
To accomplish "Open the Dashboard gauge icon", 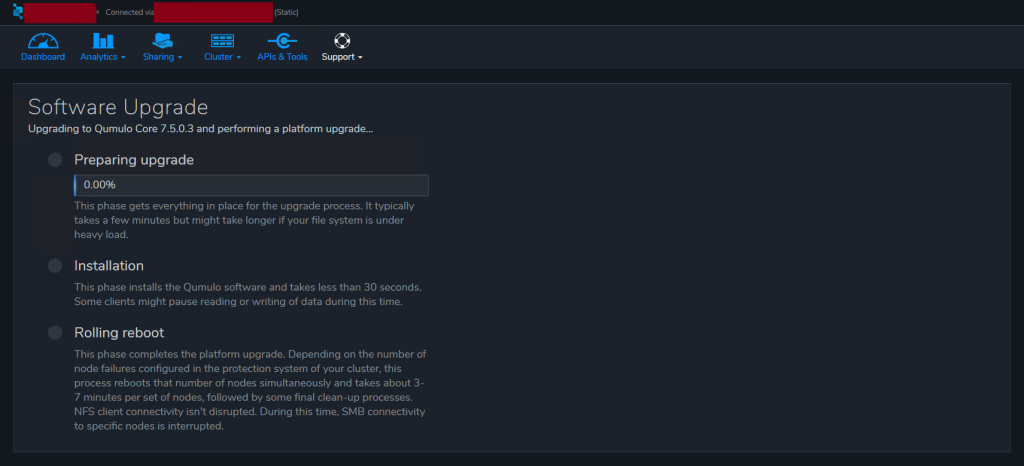I will 43,41.
